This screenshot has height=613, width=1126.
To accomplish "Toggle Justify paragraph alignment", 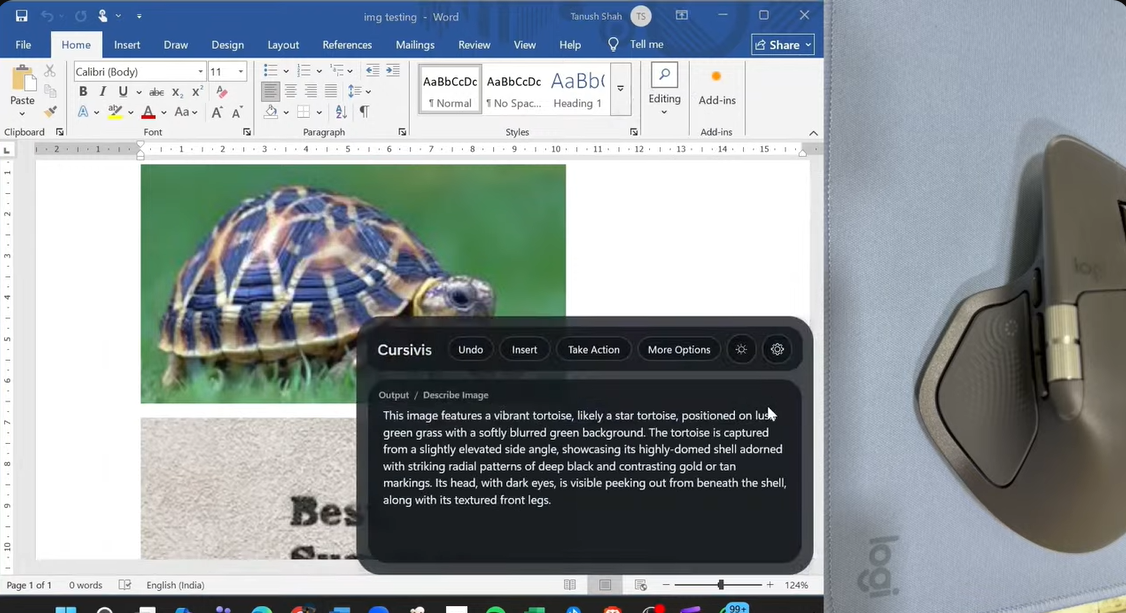I will [330, 91].
